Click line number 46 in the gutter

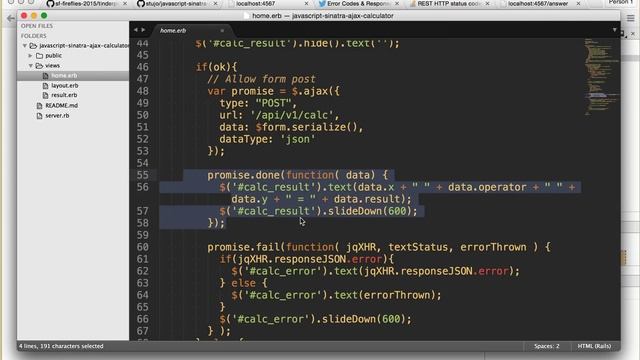[143, 67]
